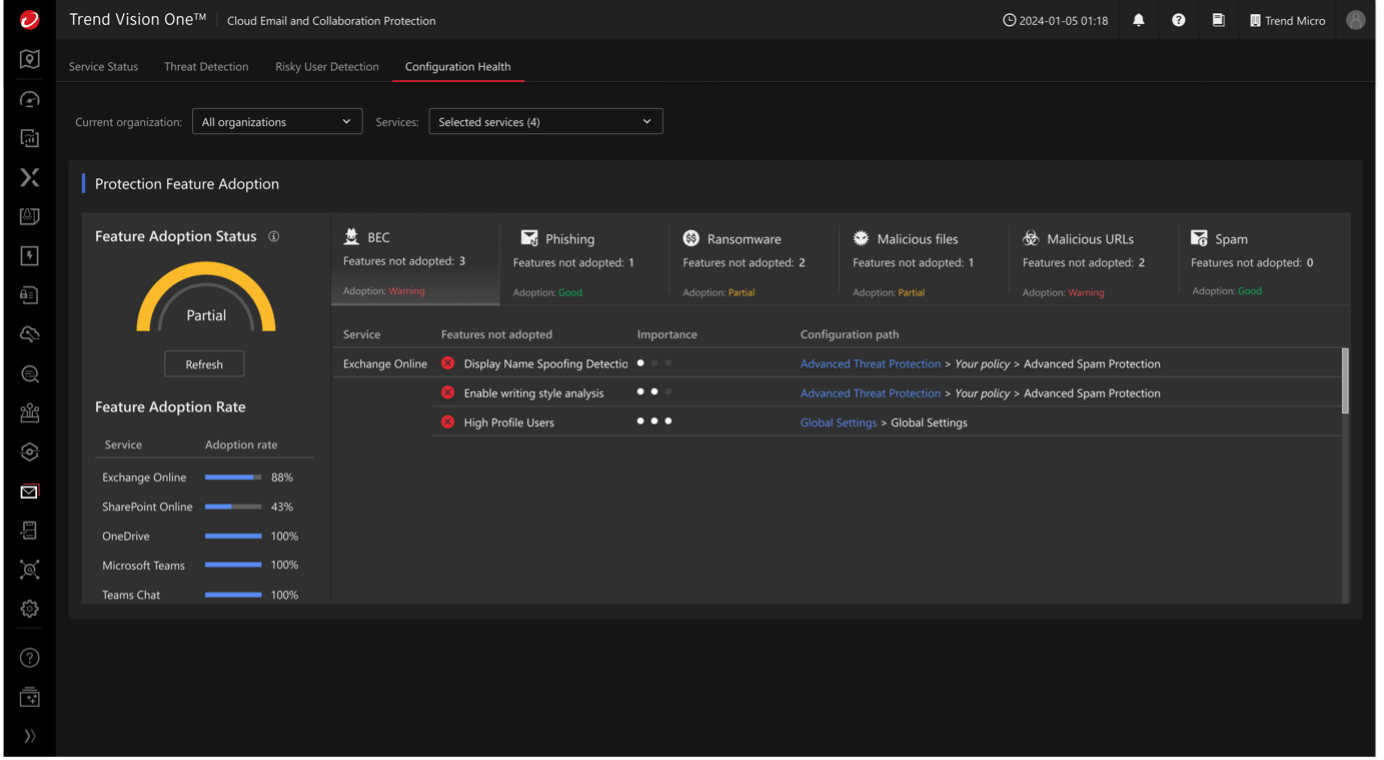Open the ID card lock sidebar icon
This screenshot has width=1384, height=760.
[x=30, y=295]
